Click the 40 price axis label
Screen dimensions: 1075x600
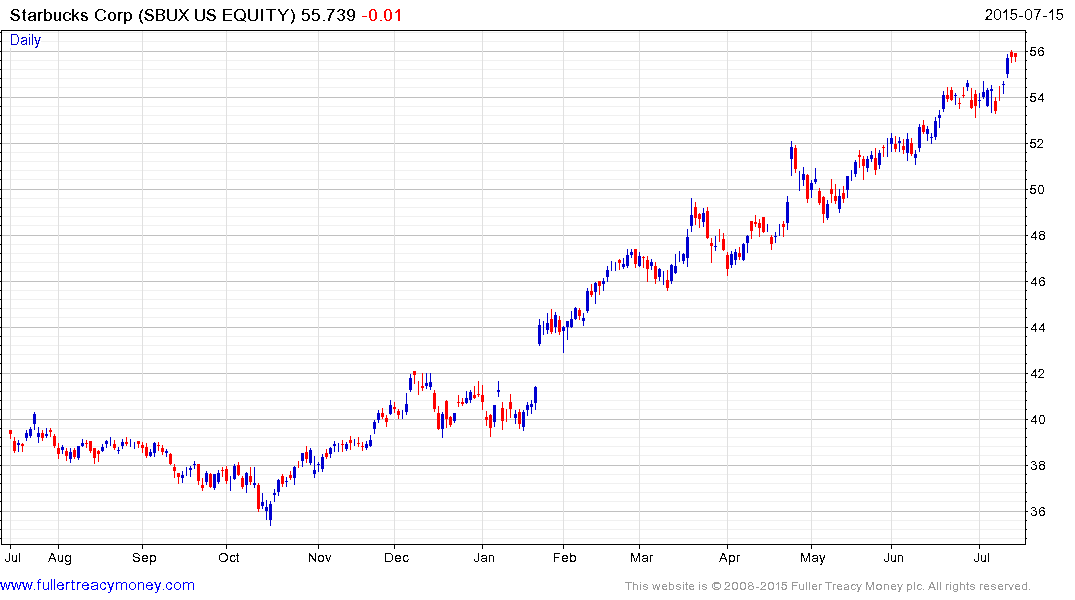point(1037,420)
